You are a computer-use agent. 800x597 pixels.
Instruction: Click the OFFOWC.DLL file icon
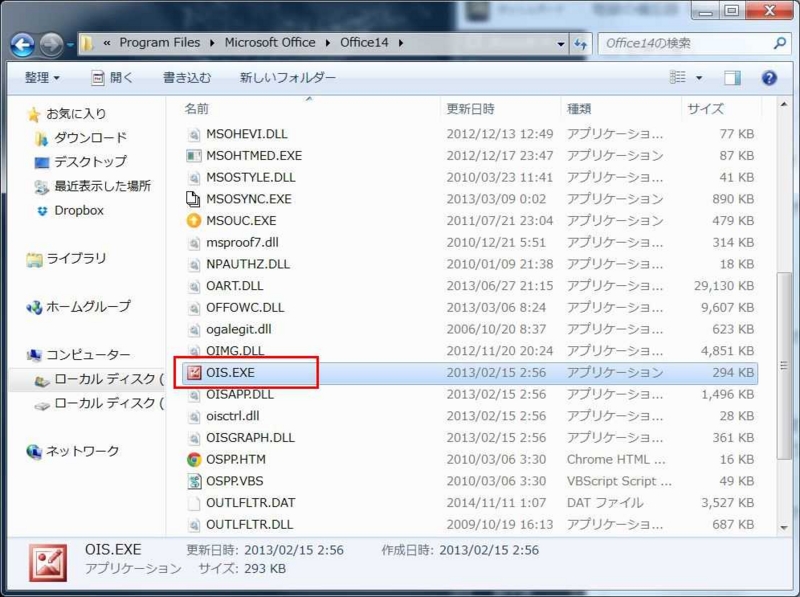click(x=194, y=308)
